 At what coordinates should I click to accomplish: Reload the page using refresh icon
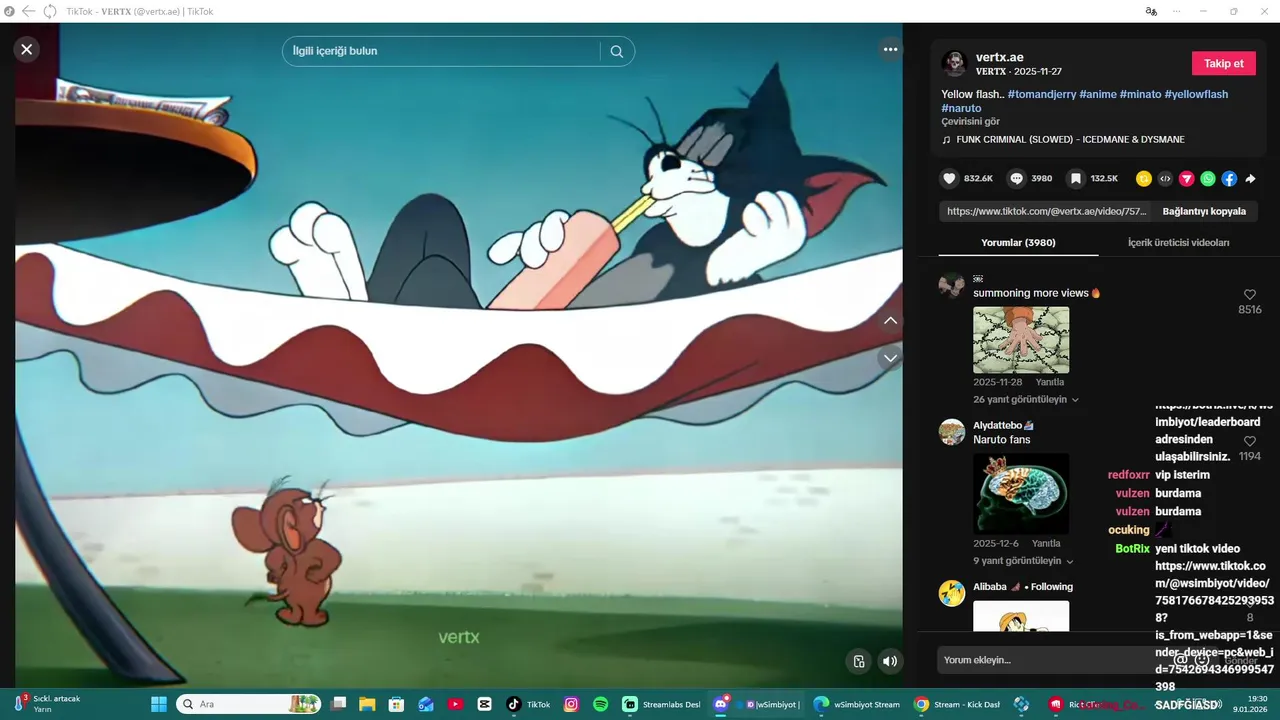[49, 11]
